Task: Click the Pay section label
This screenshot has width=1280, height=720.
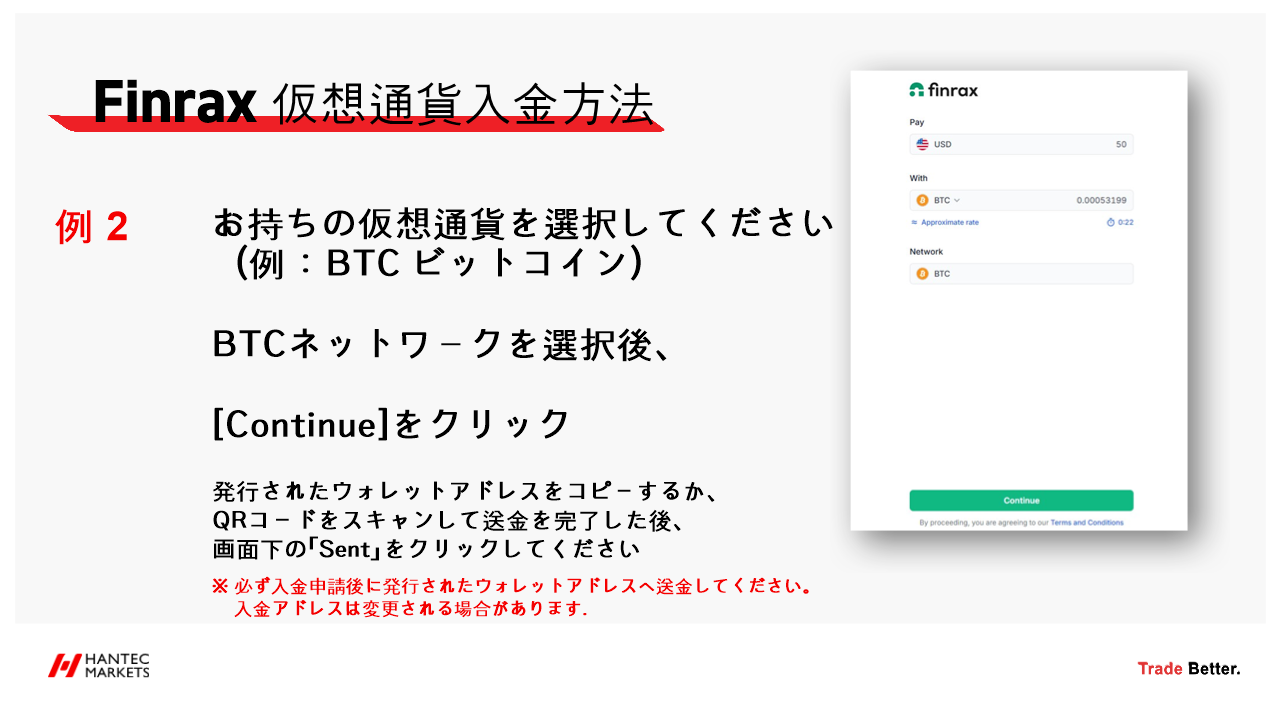Action: (x=917, y=122)
